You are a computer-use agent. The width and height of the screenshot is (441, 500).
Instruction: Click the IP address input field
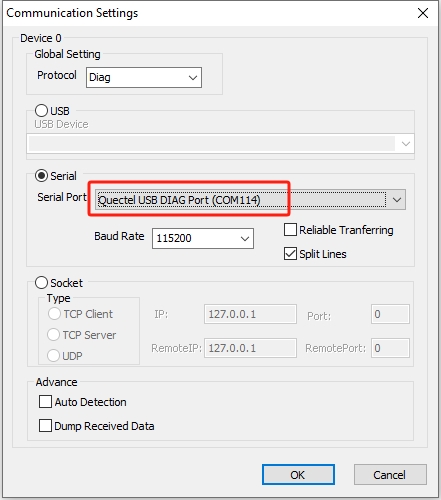pyautogui.click(x=250, y=314)
